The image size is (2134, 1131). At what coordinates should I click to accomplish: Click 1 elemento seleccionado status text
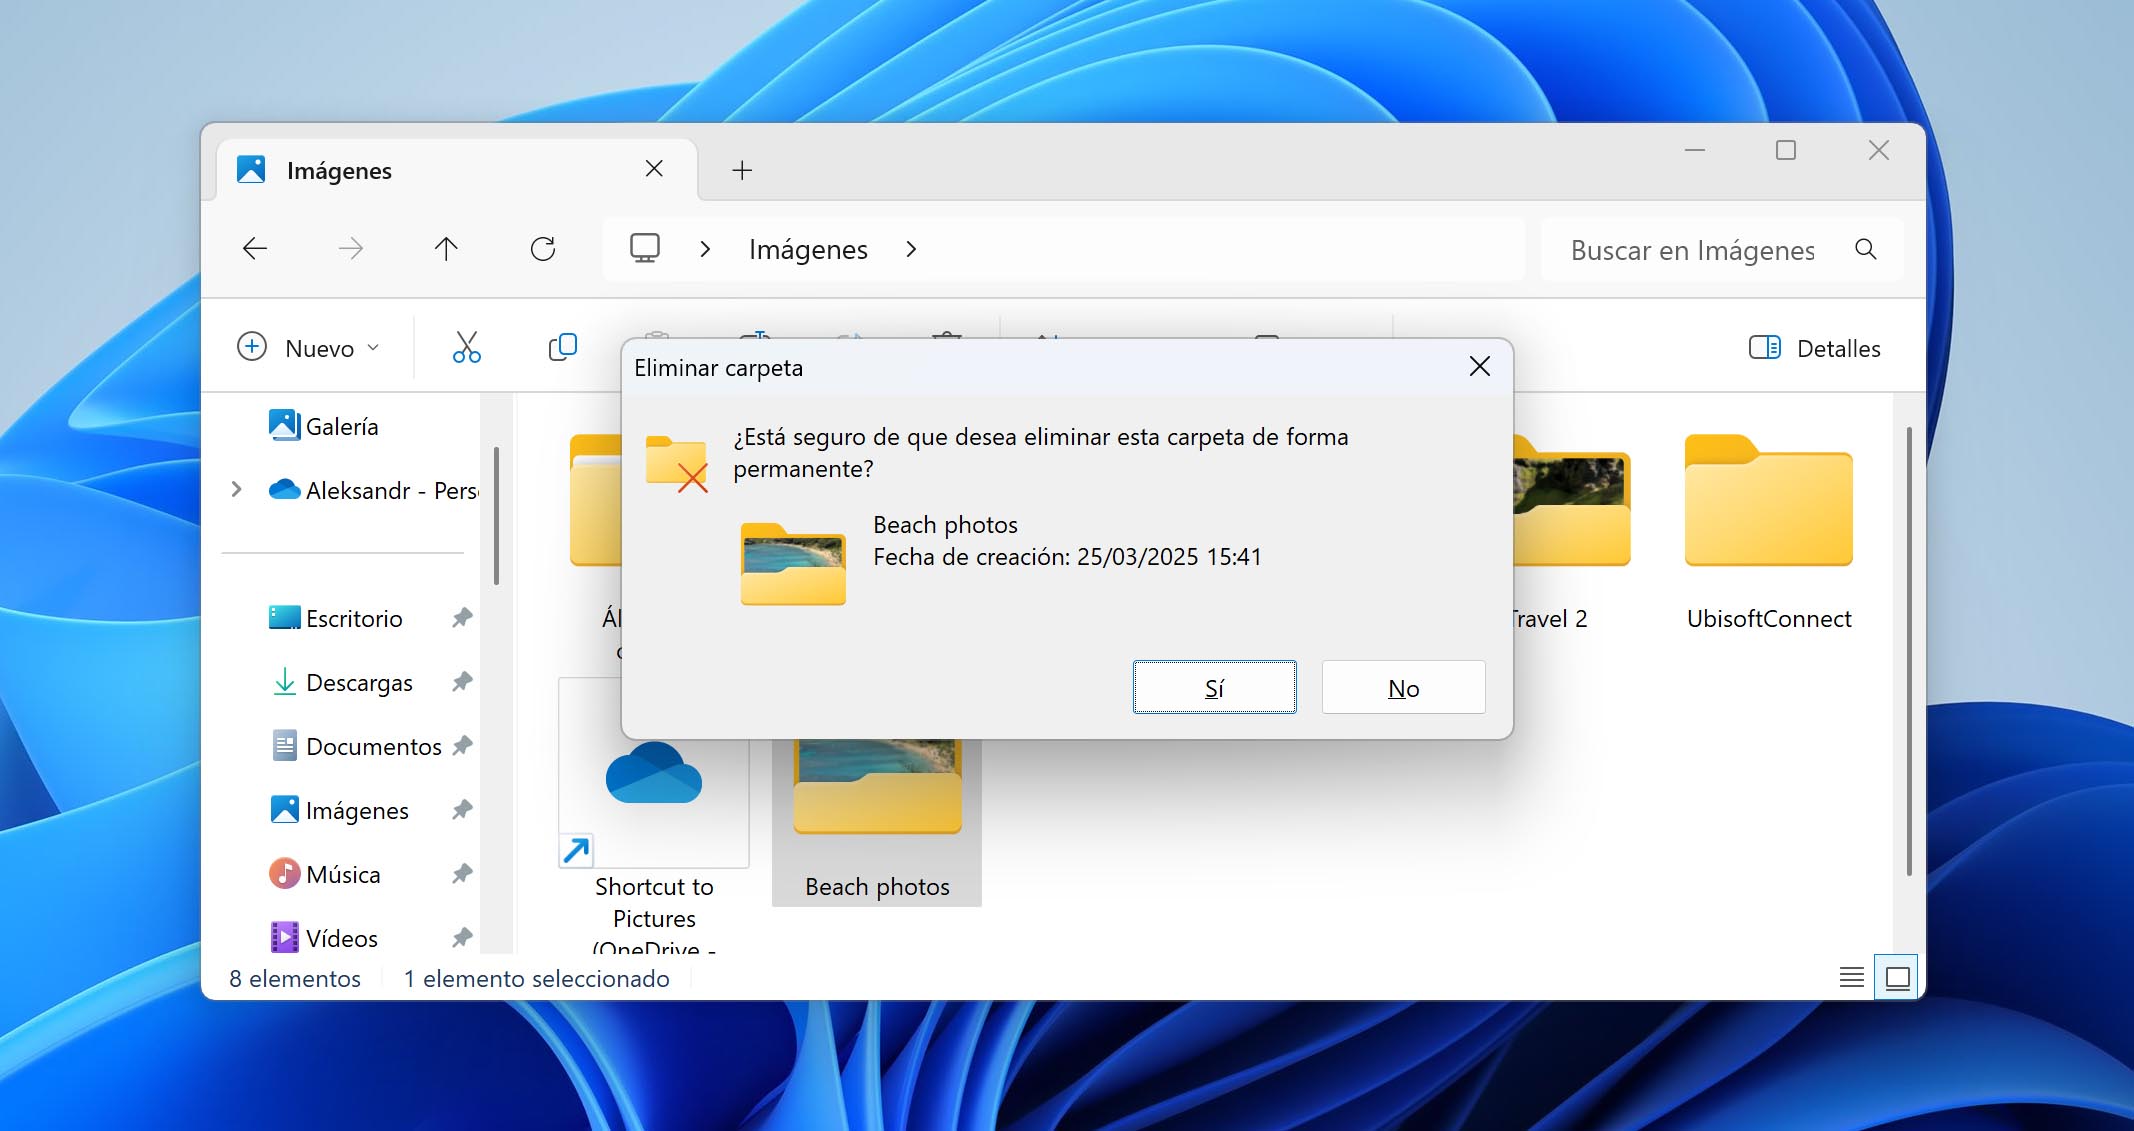537,978
